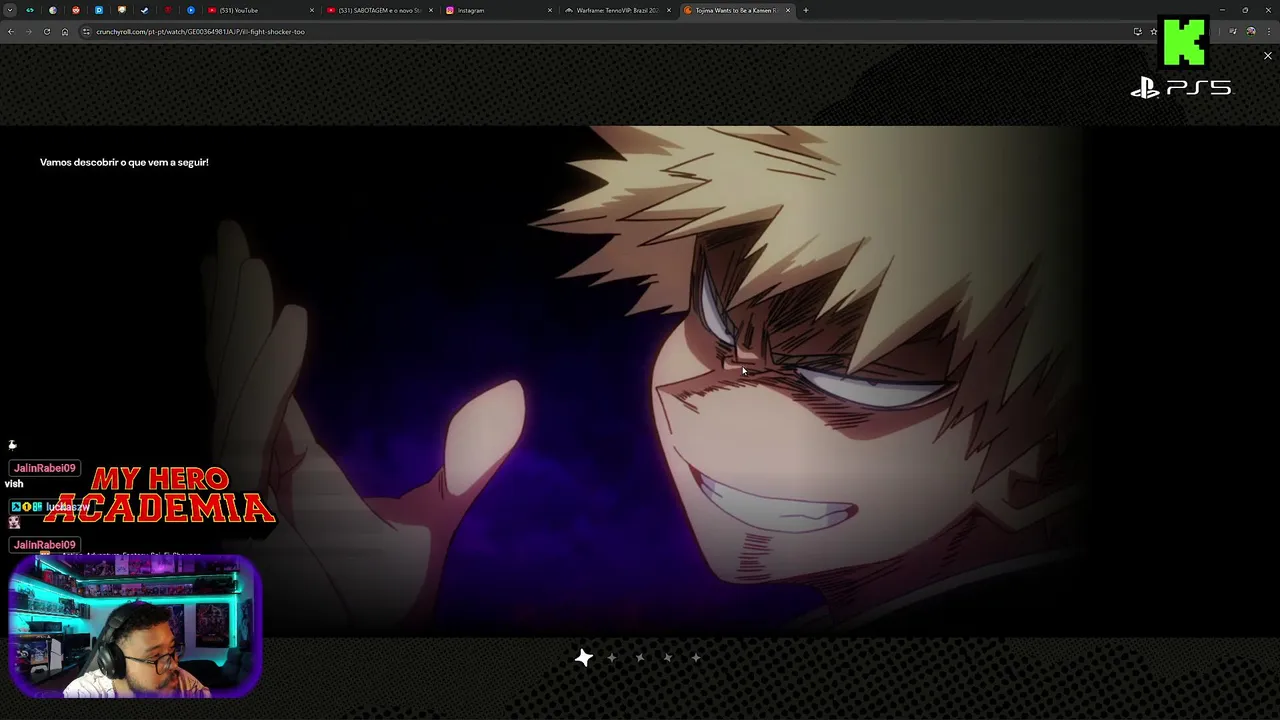Click the install app icon in address bar
1280x720 pixels.
pyautogui.click(x=1137, y=31)
